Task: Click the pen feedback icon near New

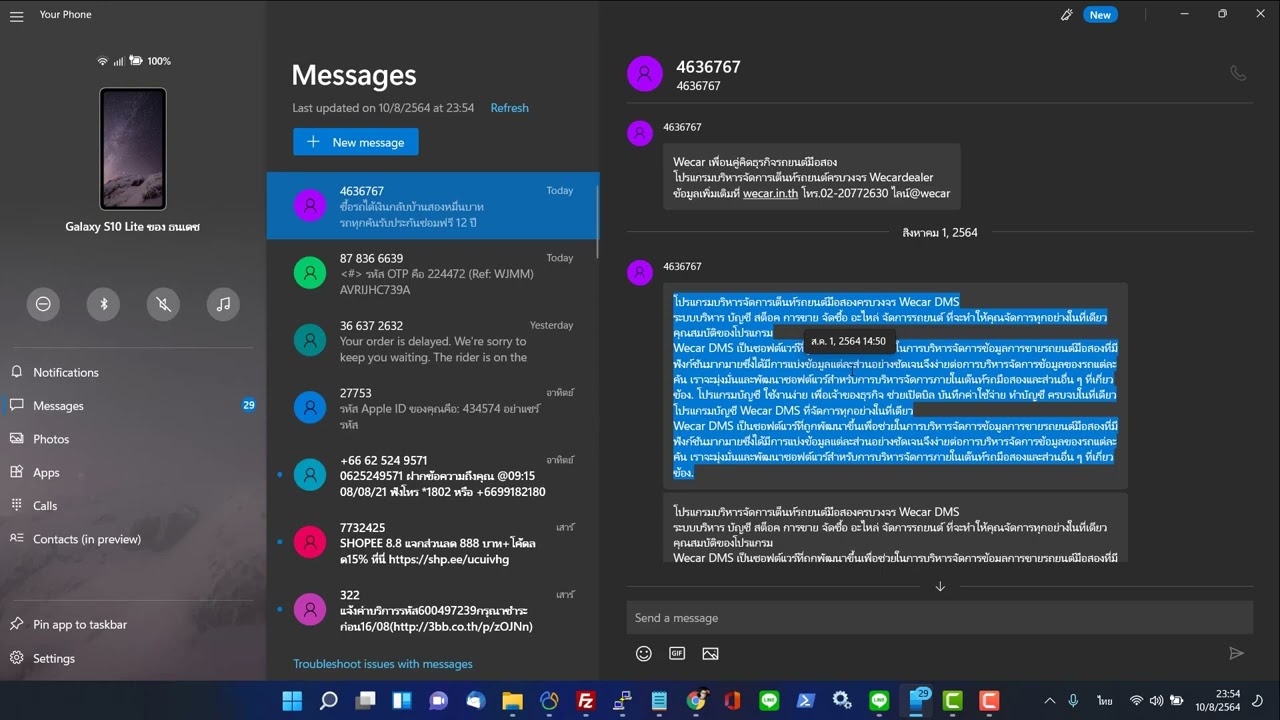Action: coord(1067,15)
